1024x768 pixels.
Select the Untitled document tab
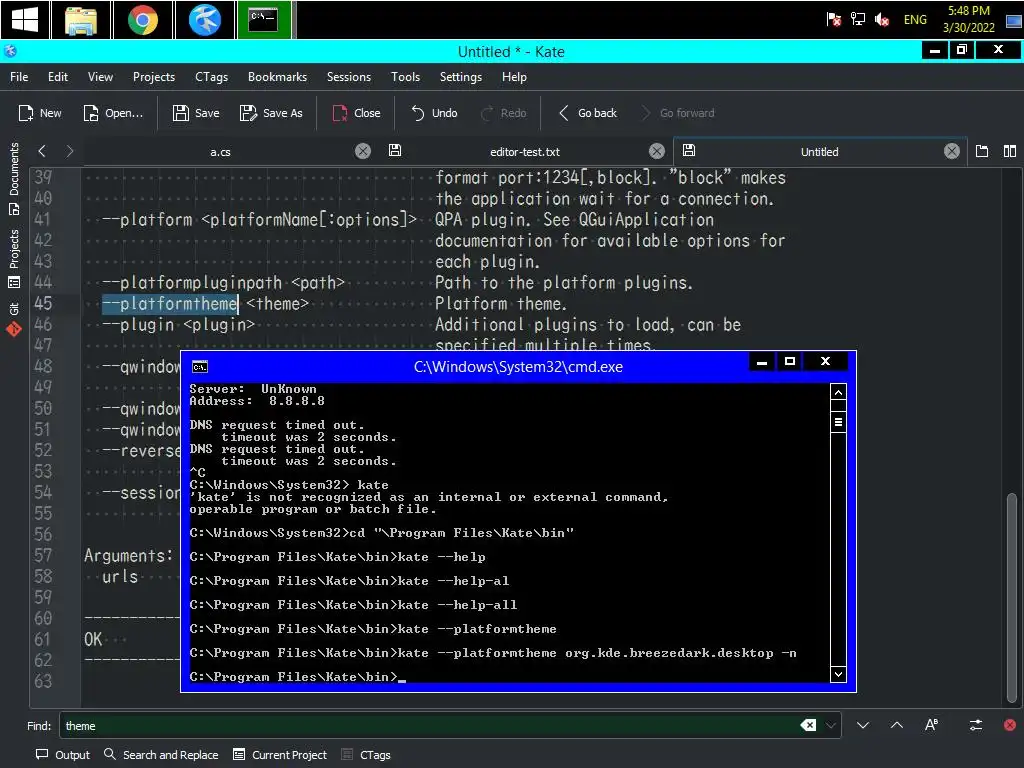click(820, 152)
